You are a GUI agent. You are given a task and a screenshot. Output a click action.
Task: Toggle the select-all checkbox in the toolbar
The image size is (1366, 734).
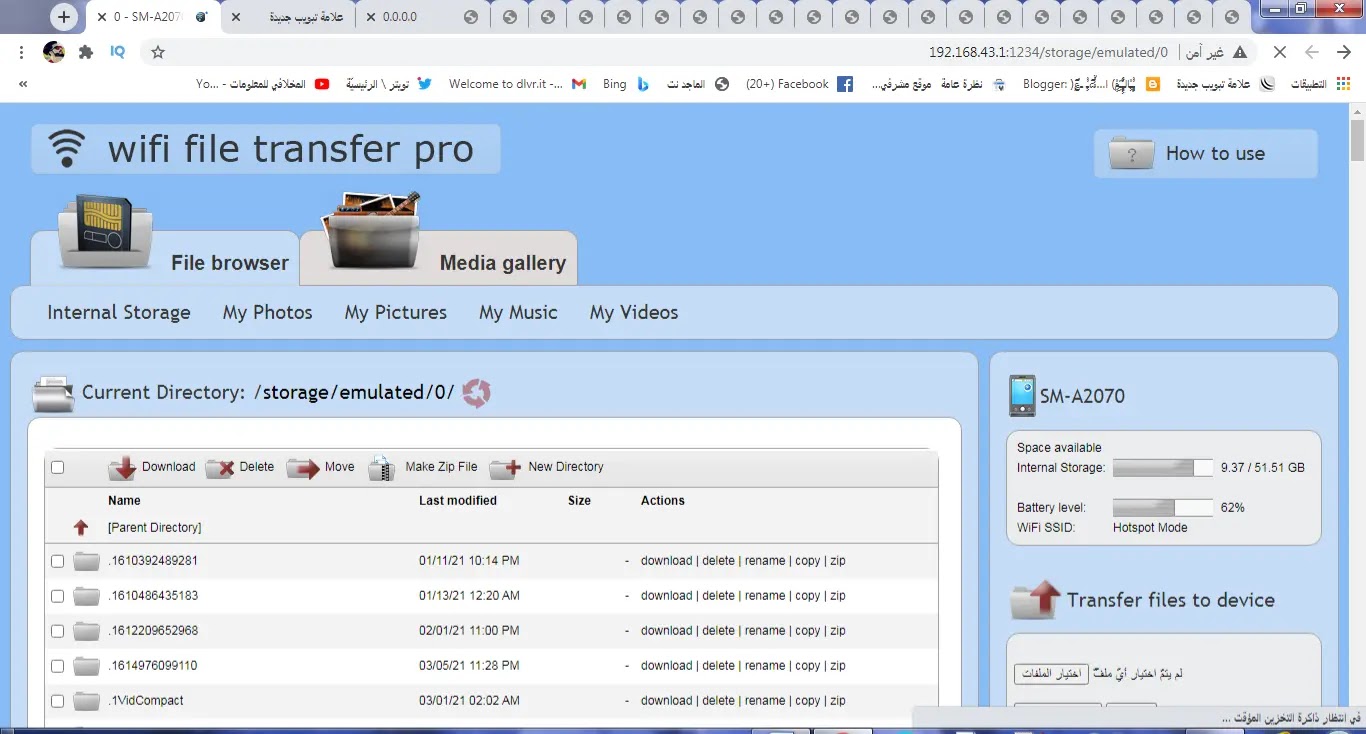point(57,467)
